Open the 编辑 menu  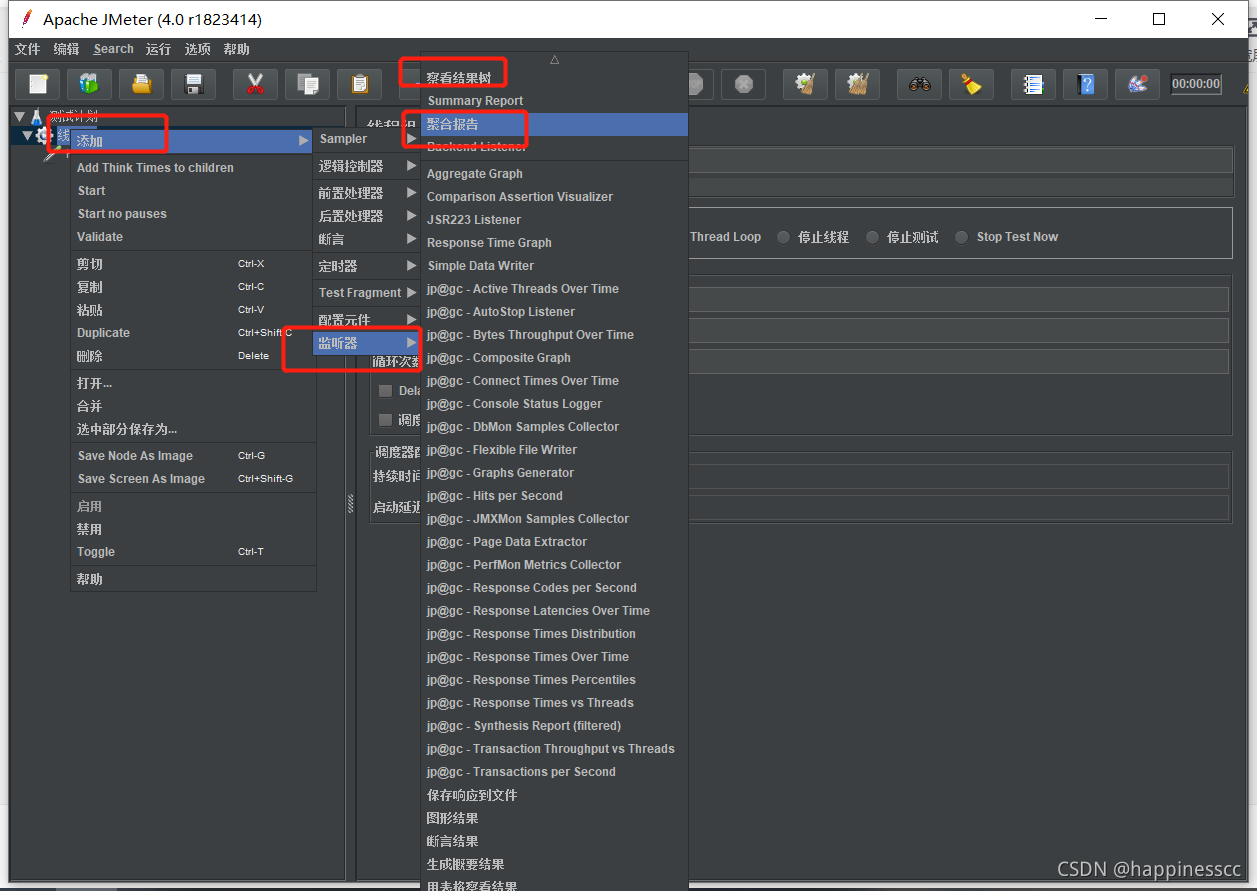[x=67, y=49]
